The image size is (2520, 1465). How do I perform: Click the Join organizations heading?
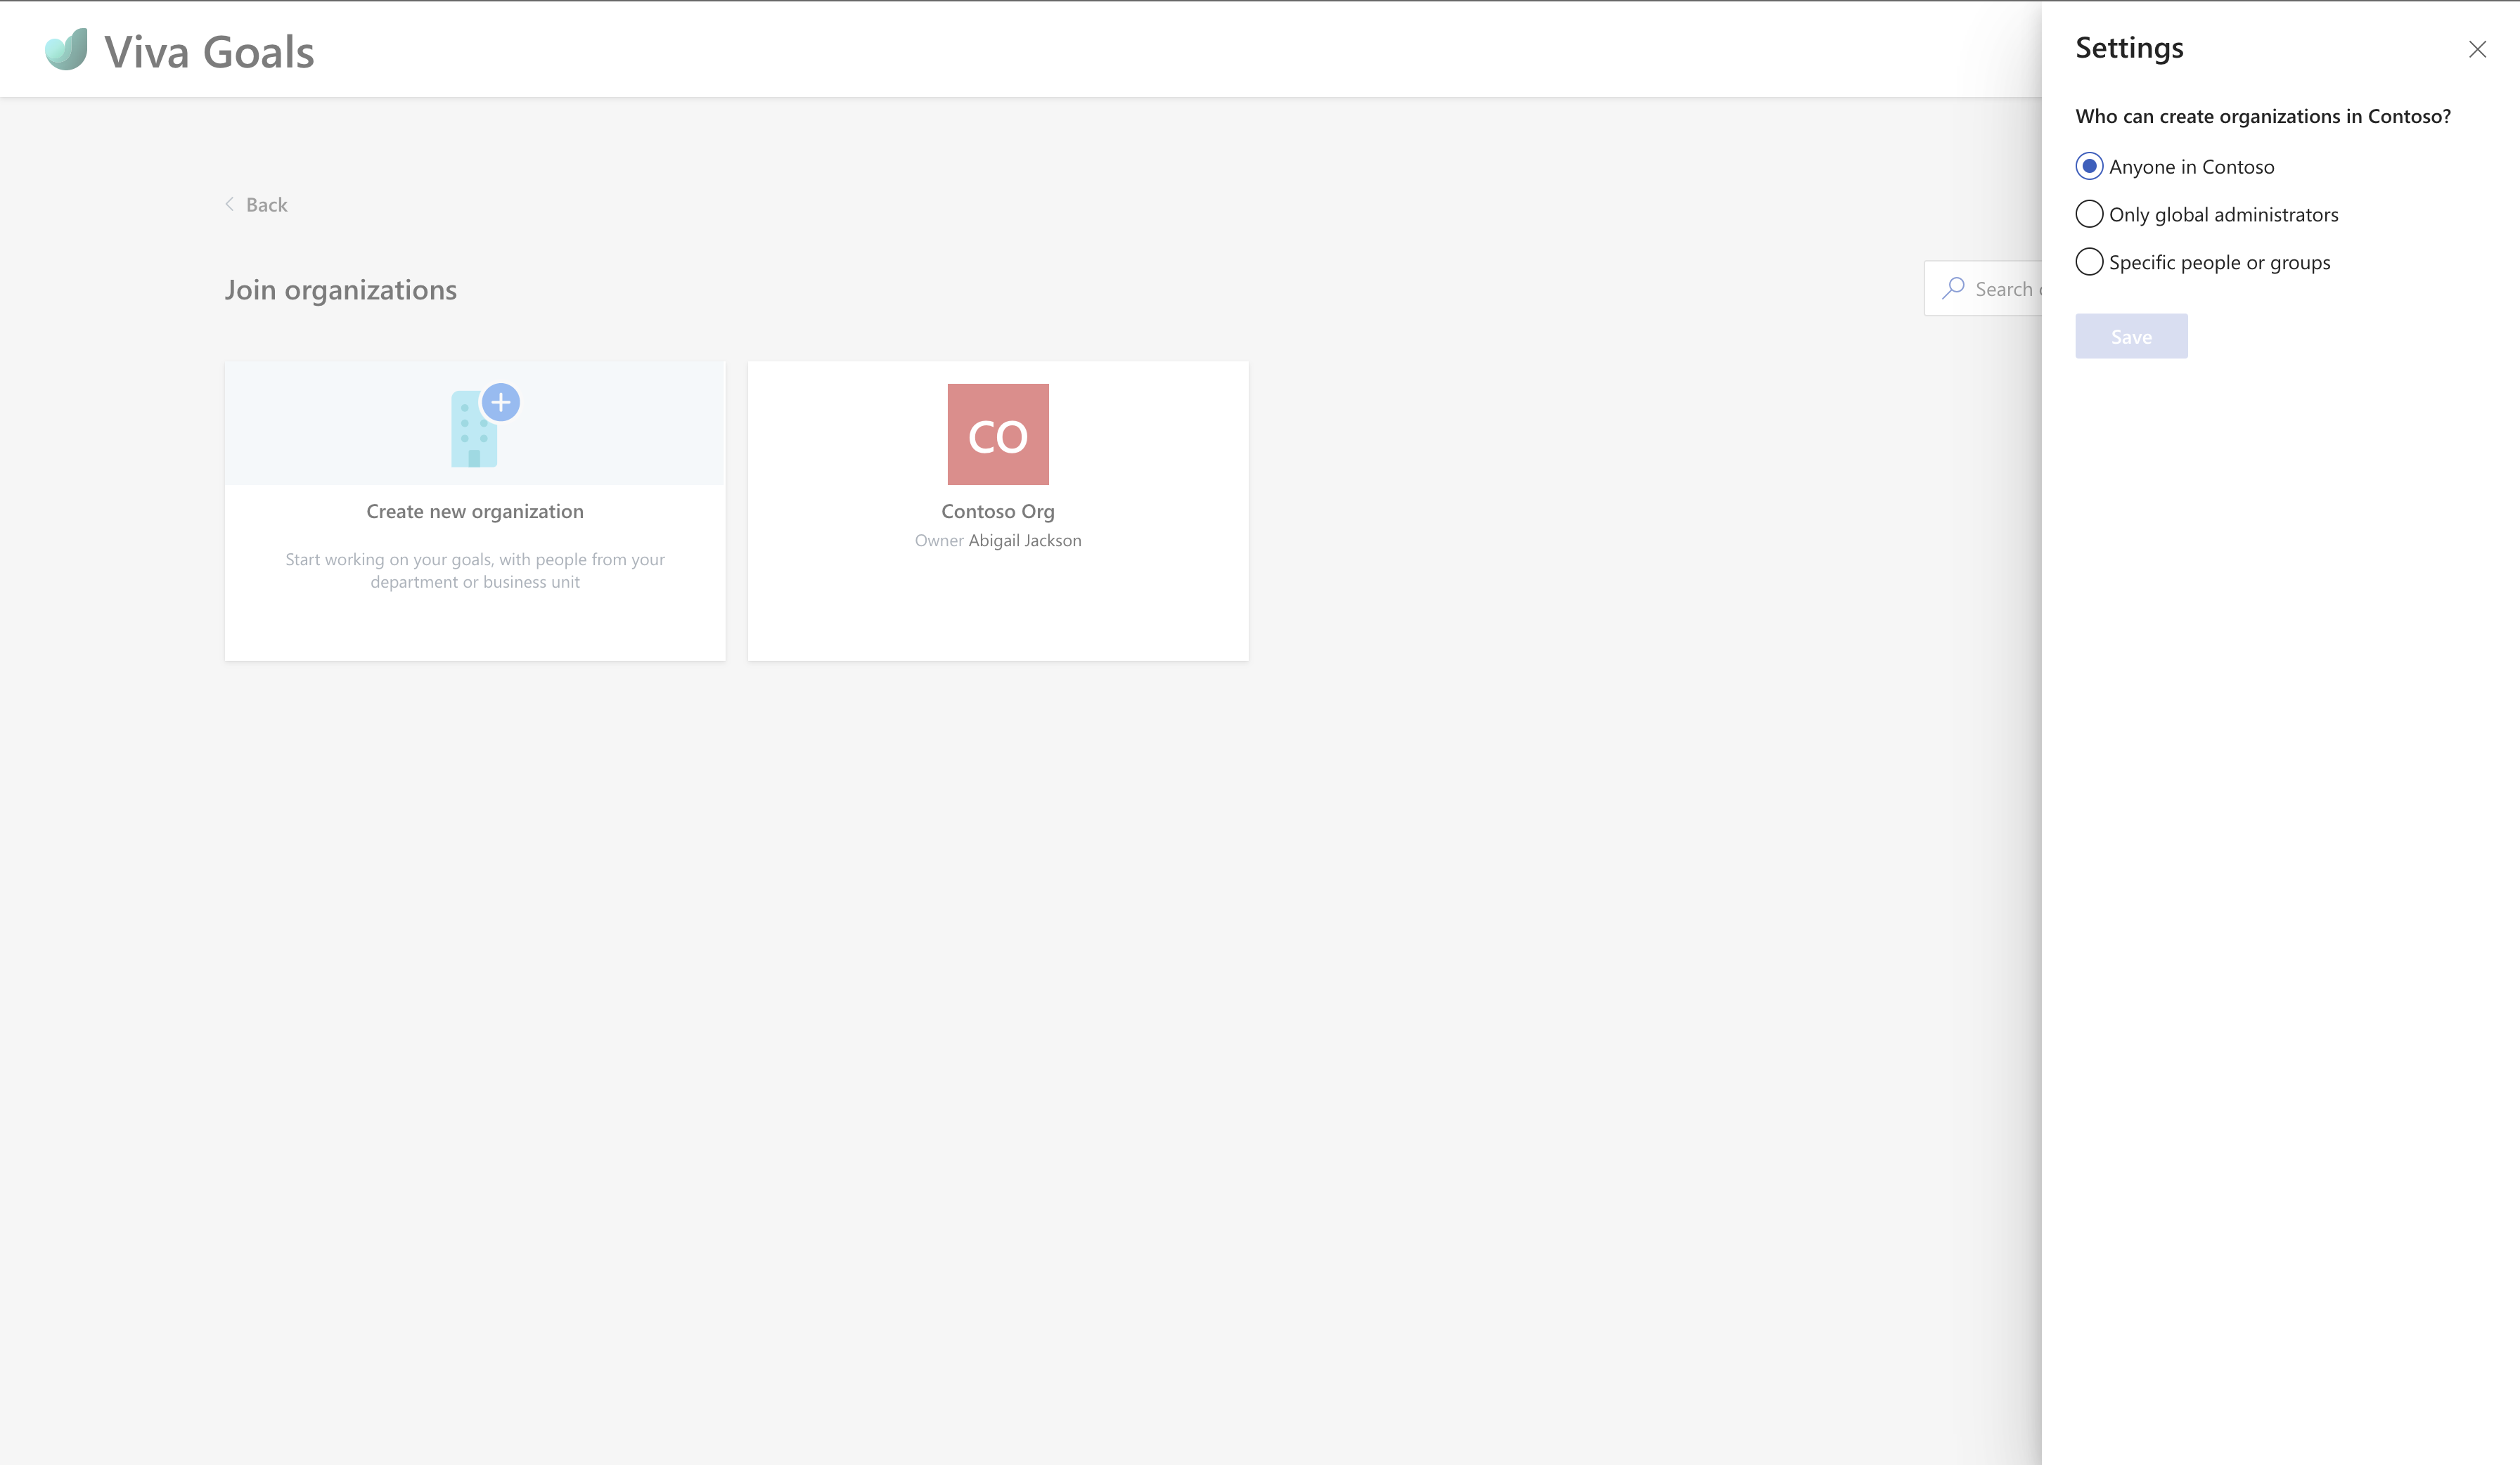click(x=341, y=290)
